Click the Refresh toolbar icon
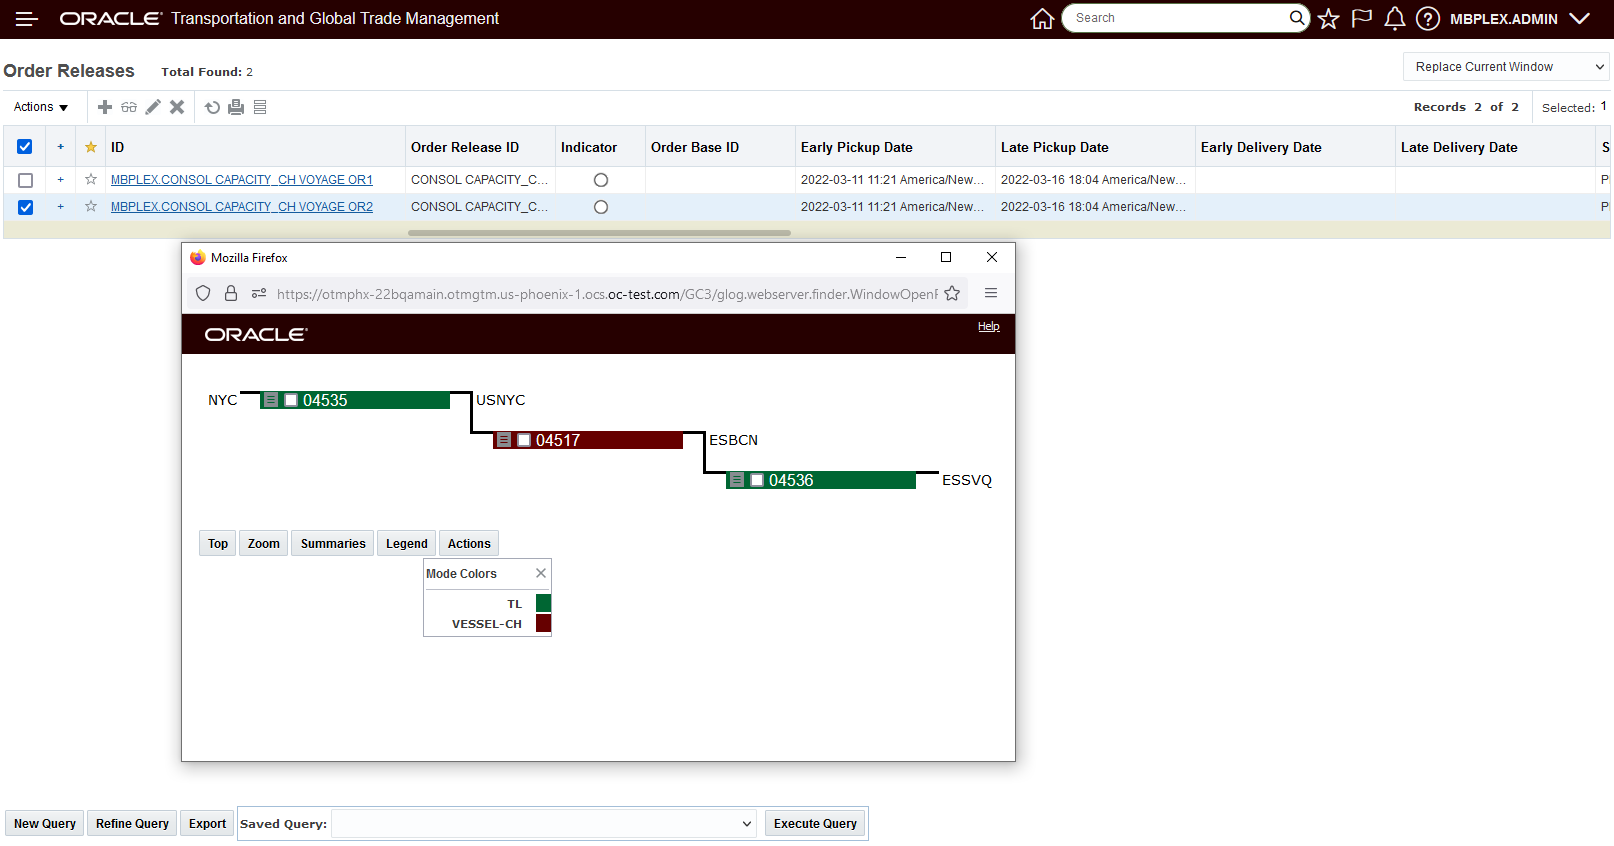The height and width of the screenshot is (846, 1614). click(212, 107)
